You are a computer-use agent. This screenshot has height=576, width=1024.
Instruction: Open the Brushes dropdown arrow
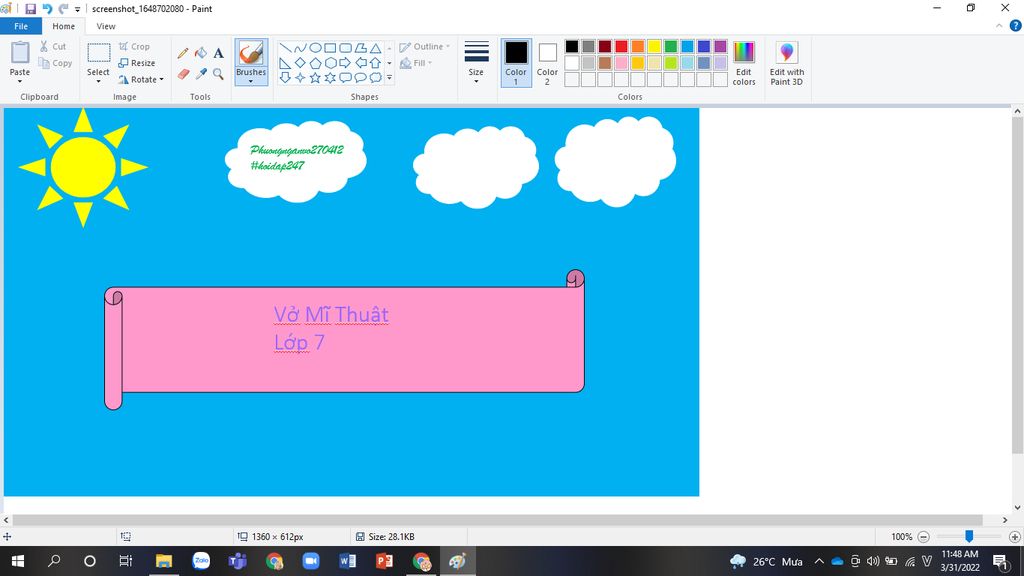251,81
